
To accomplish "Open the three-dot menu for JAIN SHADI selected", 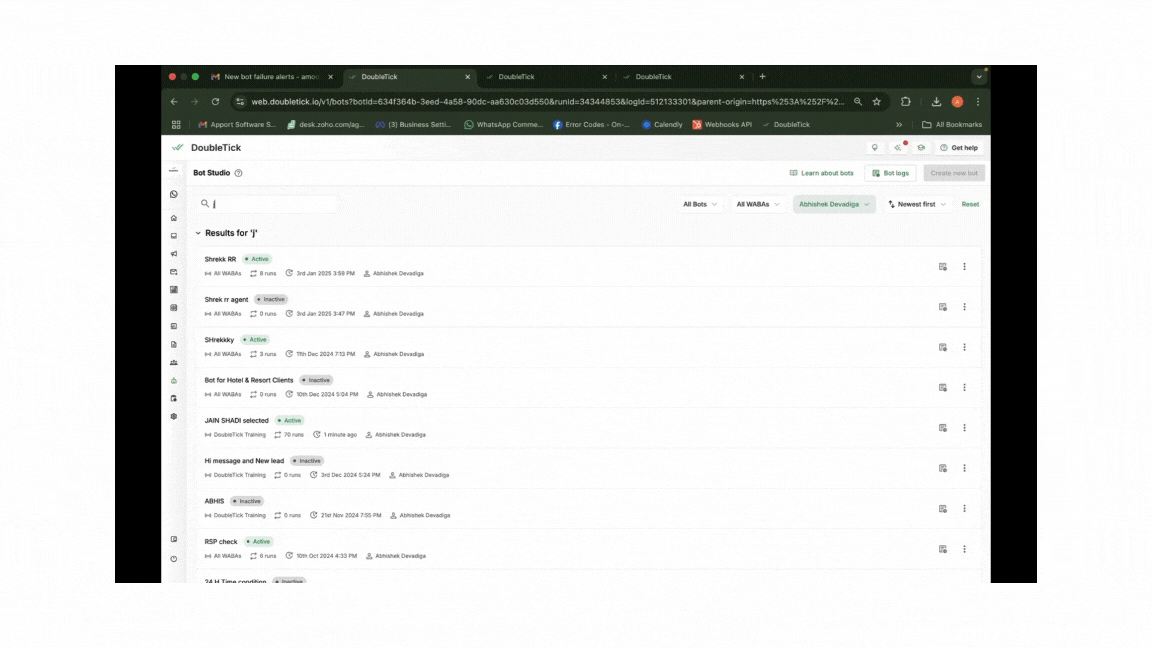I will (x=964, y=428).
